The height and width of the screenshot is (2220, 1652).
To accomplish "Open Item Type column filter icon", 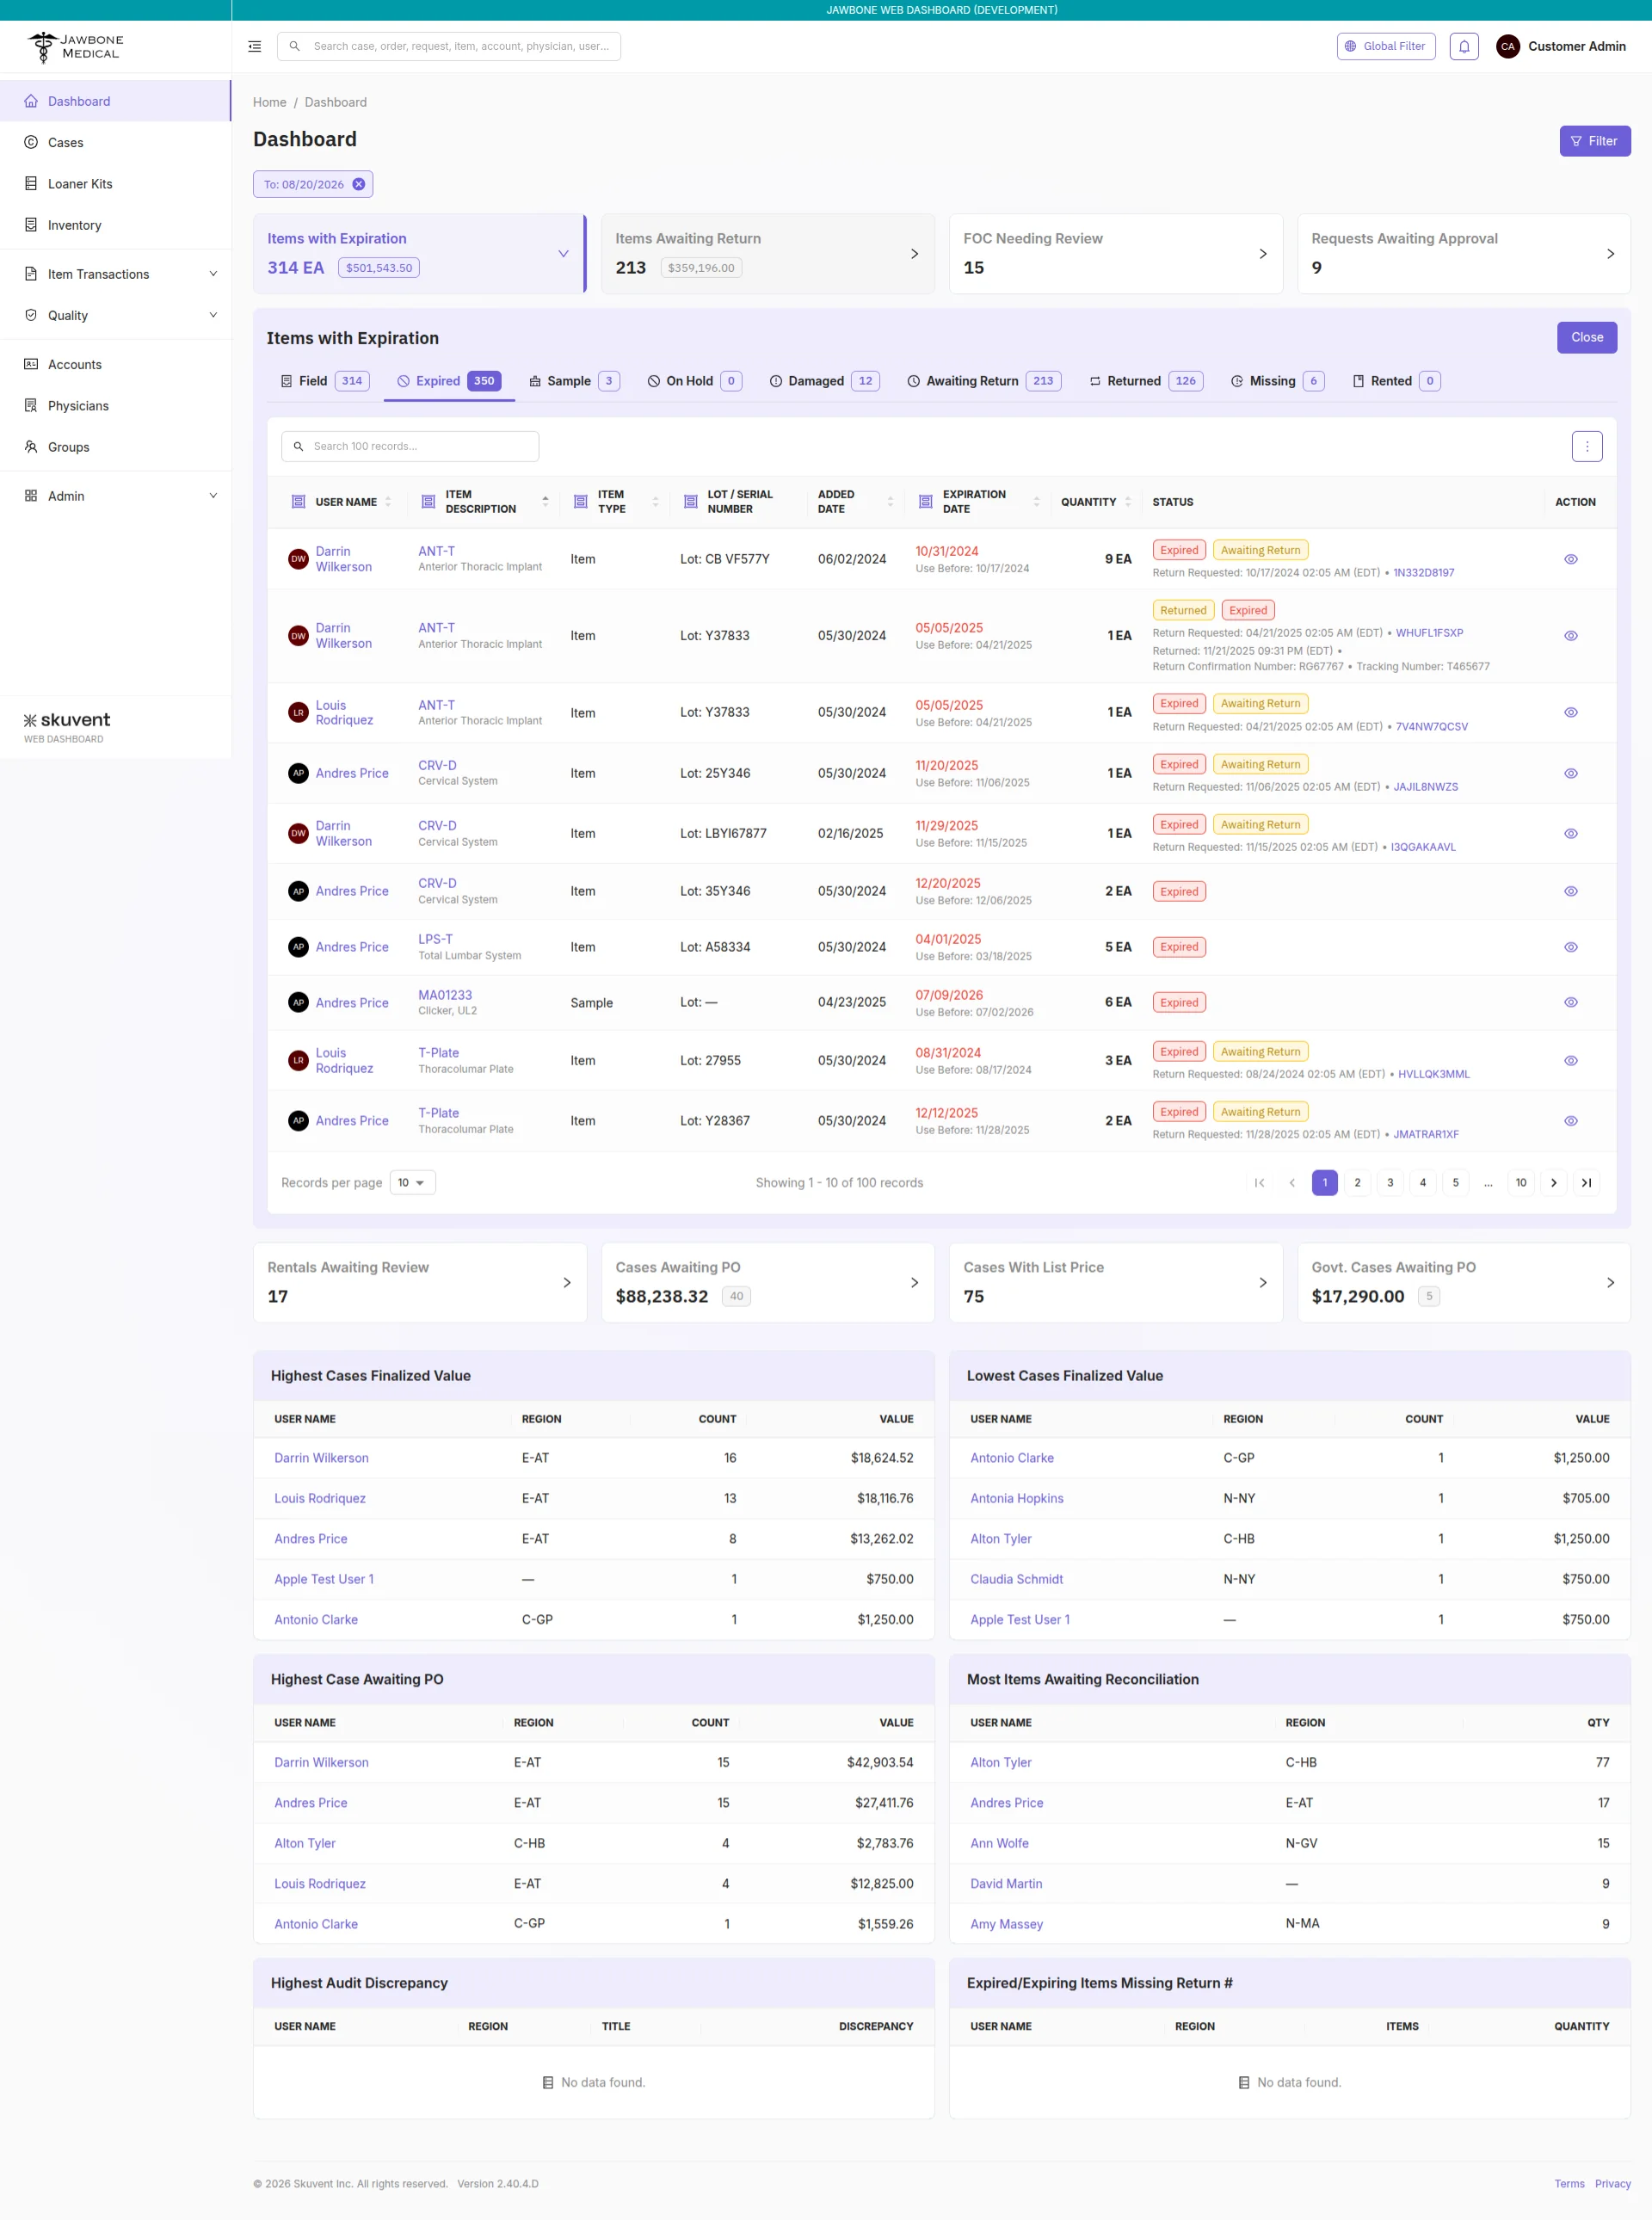I will click(x=580, y=501).
